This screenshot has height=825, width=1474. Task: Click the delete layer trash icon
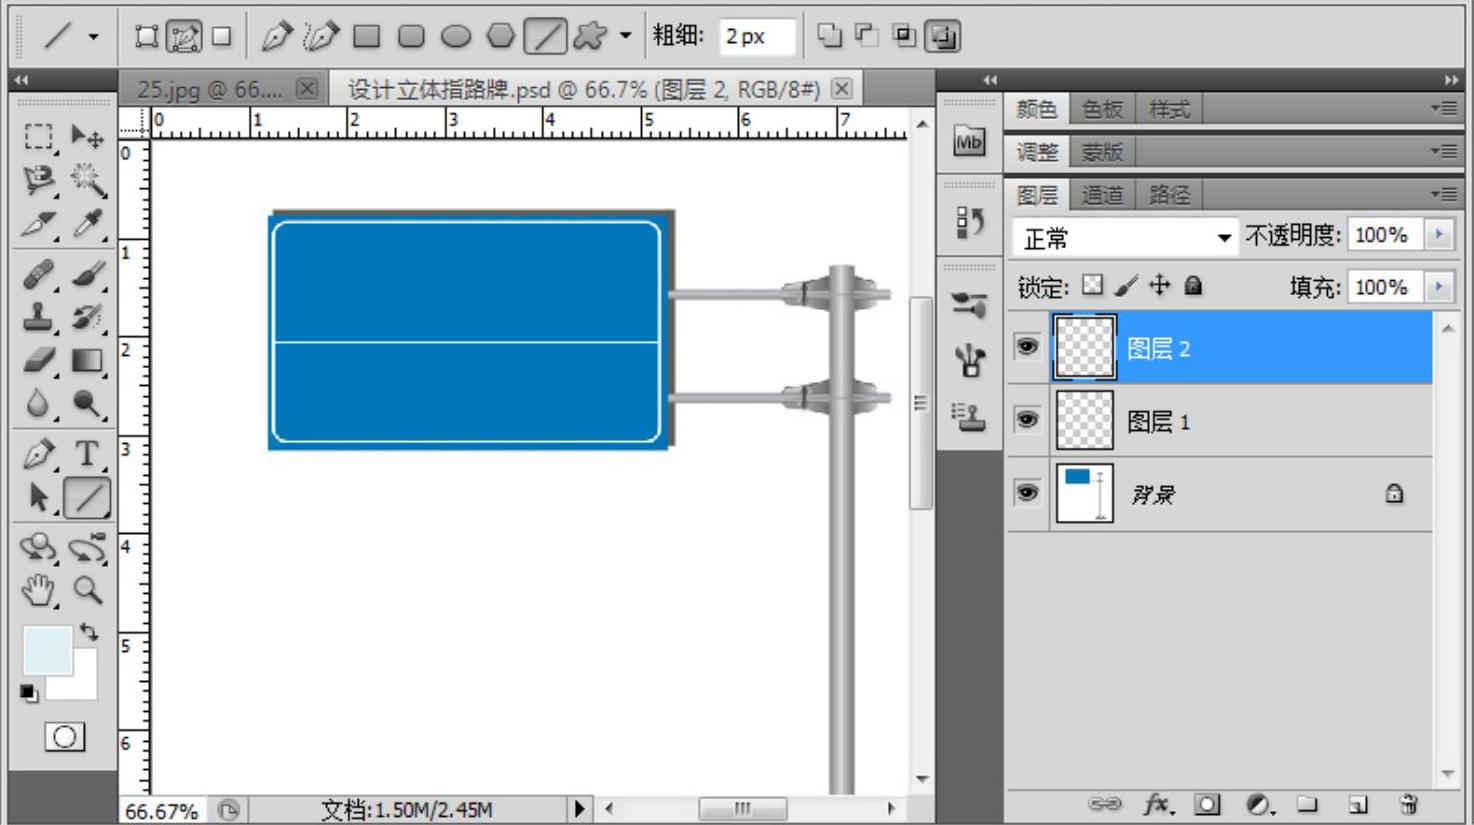[1409, 804]
